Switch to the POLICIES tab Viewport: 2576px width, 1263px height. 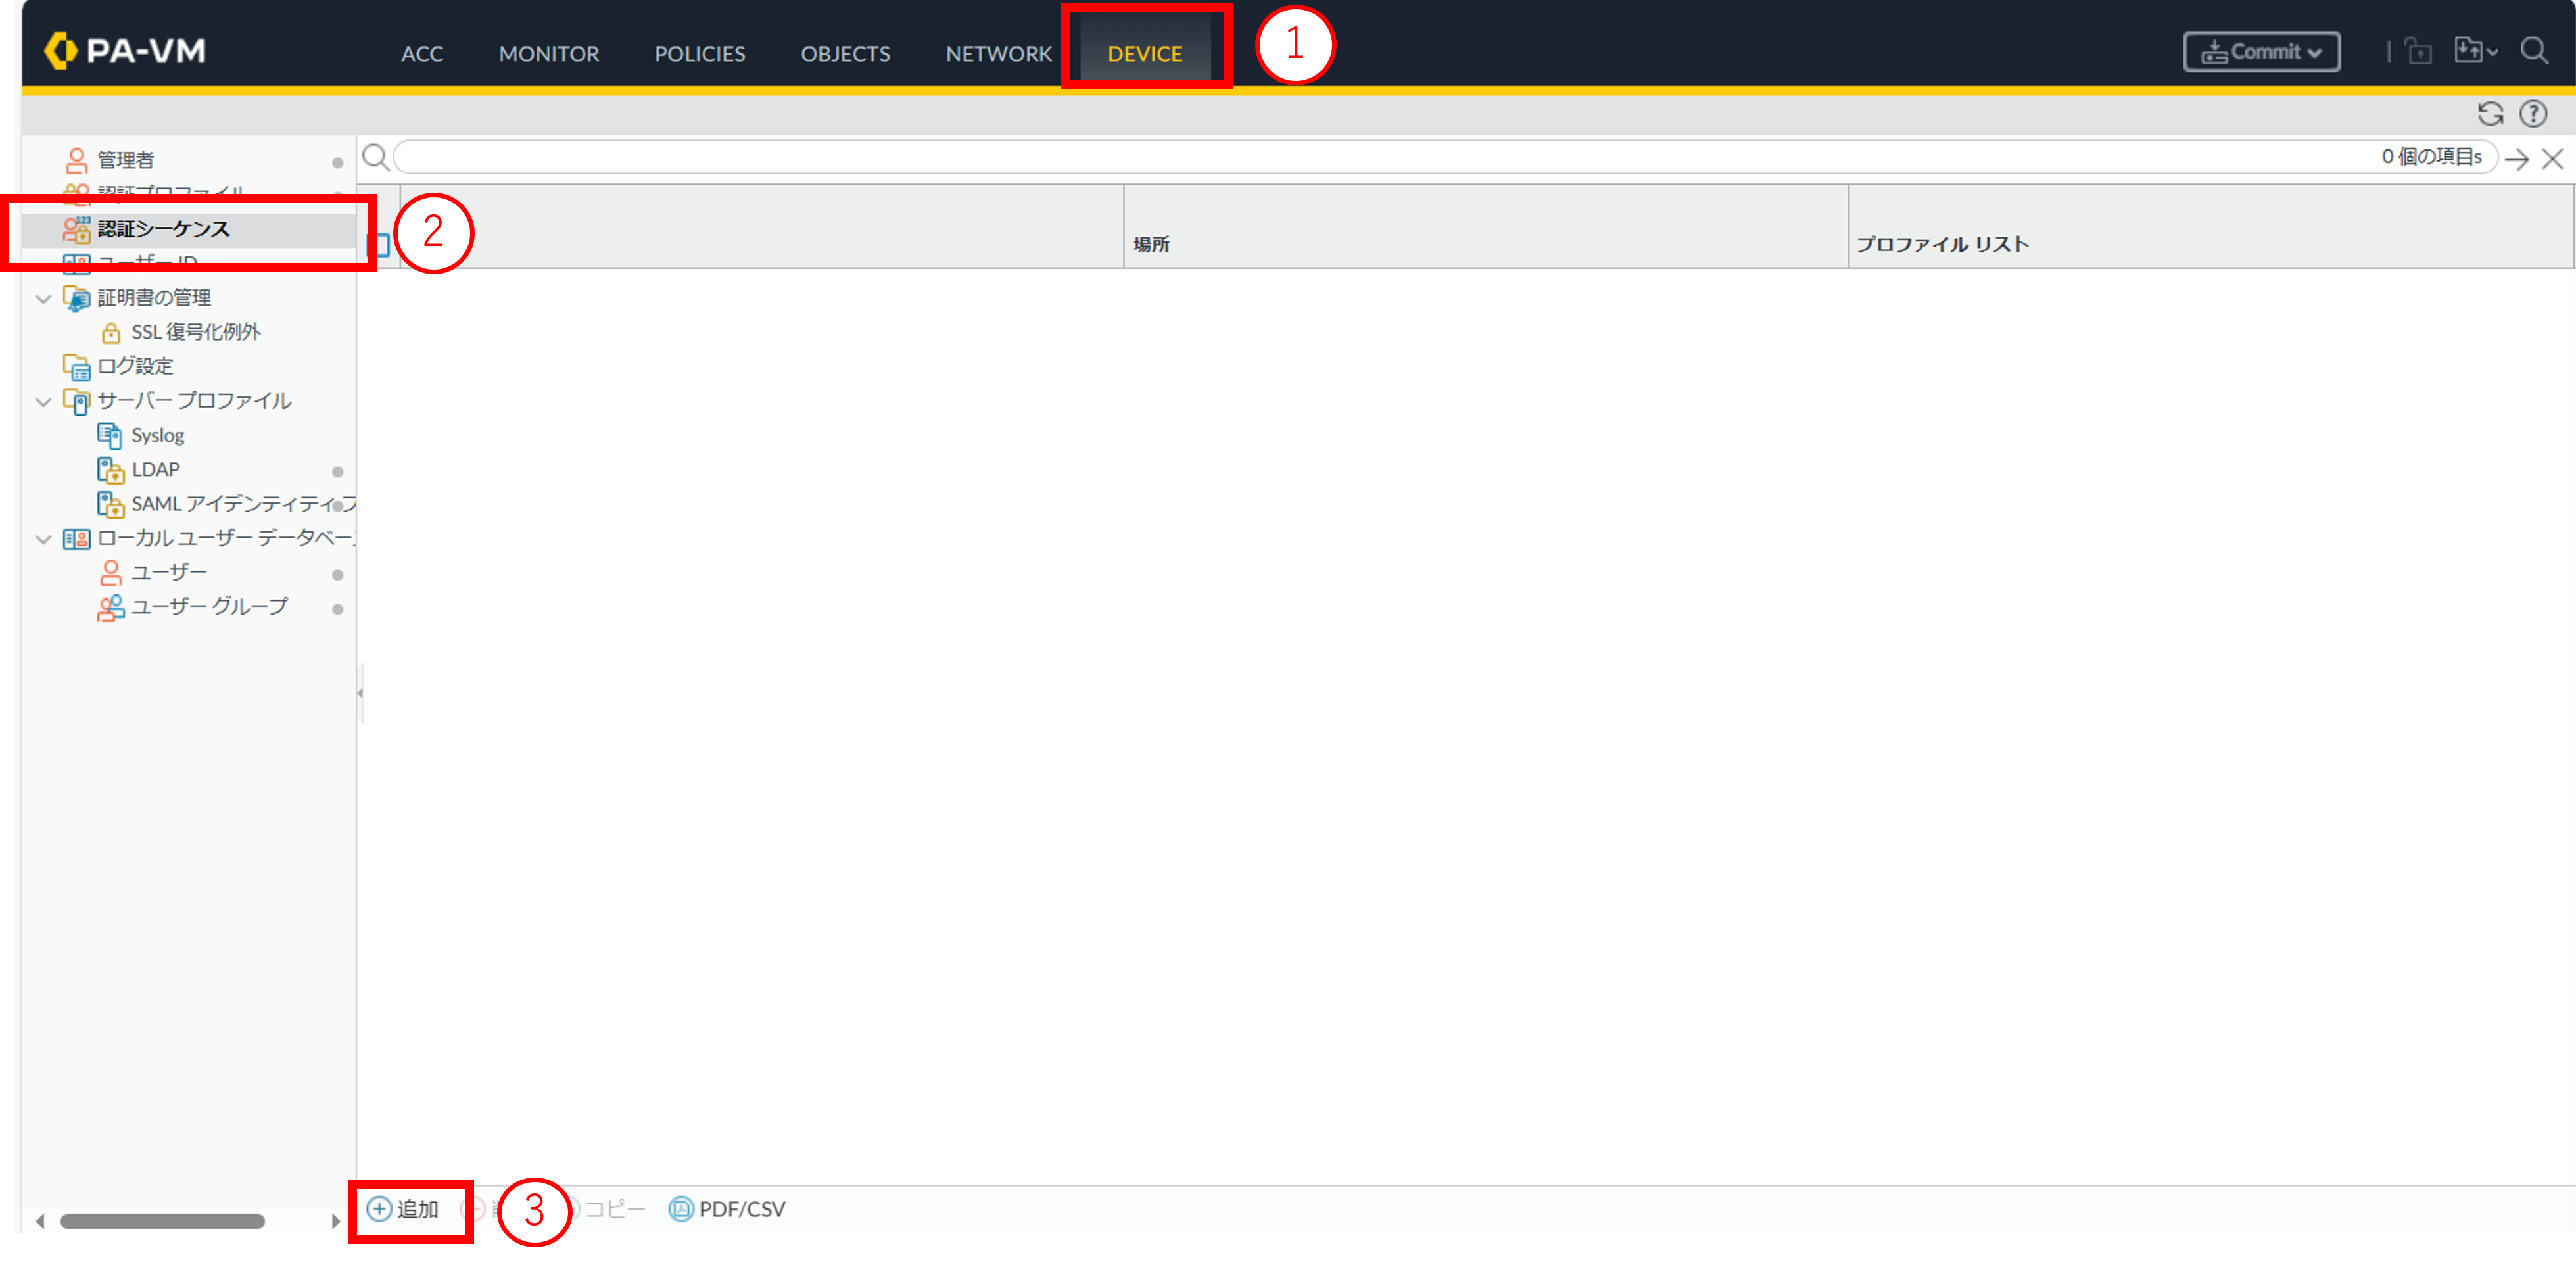699,54
